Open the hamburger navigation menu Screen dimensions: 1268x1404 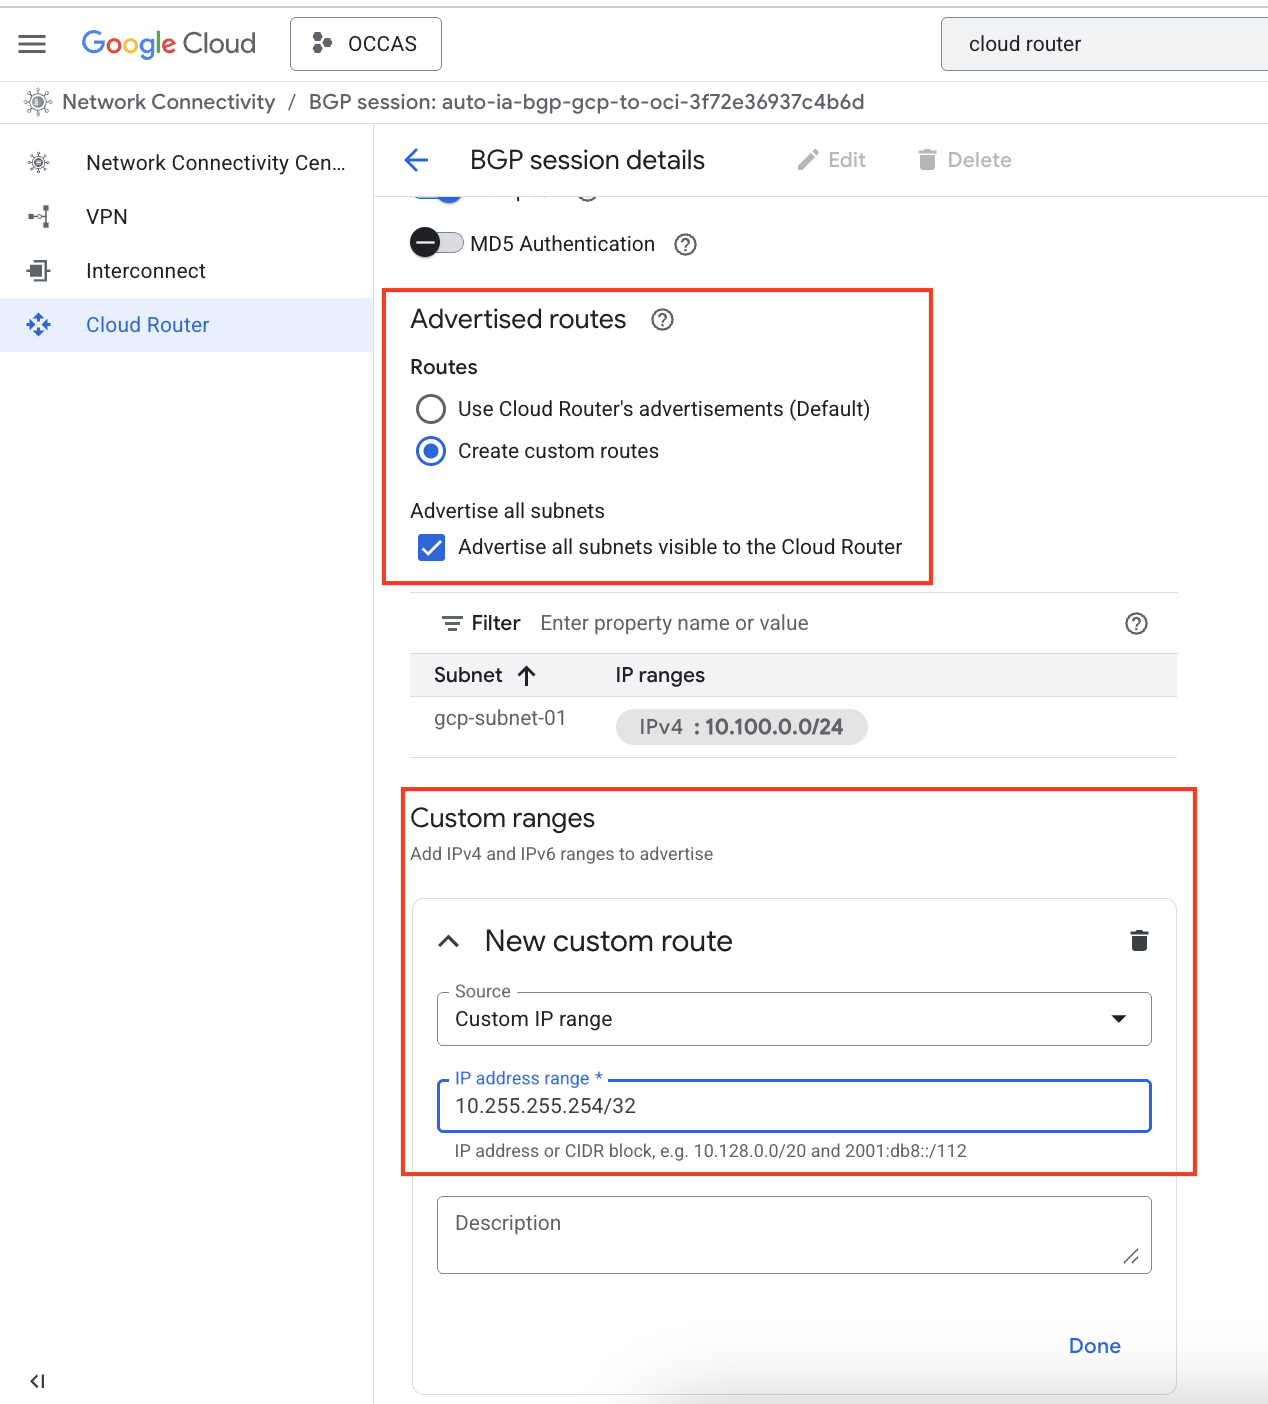click(x=32, y=44)
